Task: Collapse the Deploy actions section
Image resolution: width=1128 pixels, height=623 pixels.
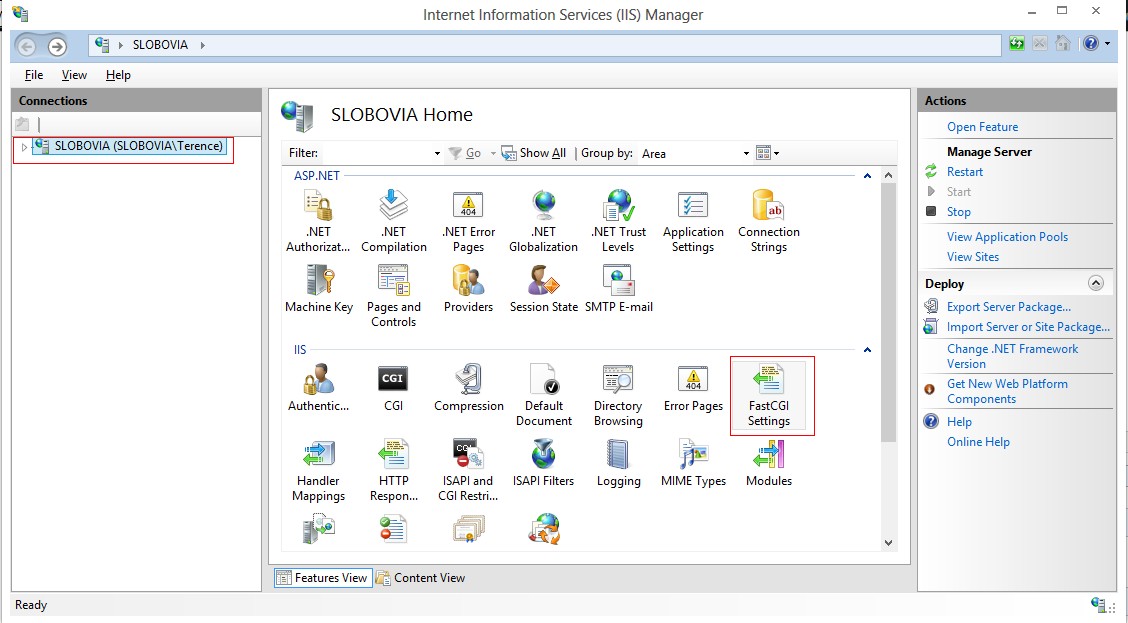Action: pos(1096,283)
